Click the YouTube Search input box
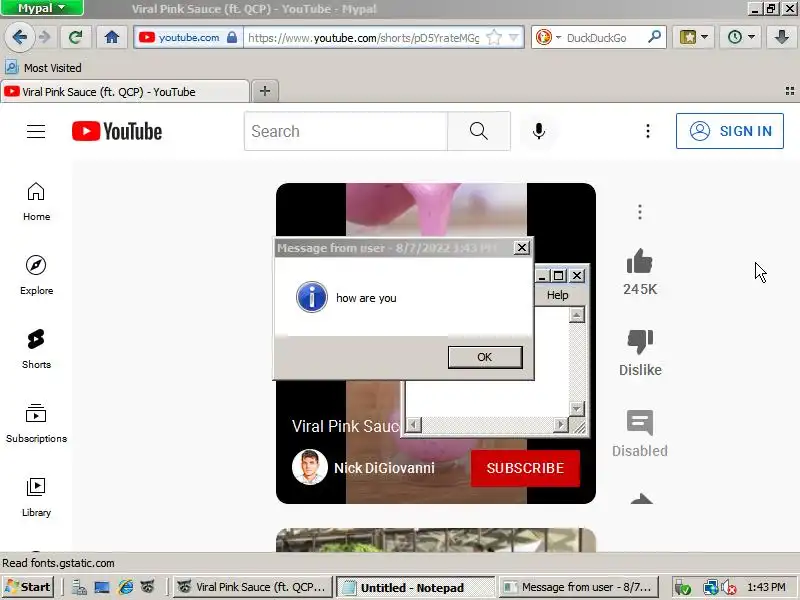This screenshot has width=800, height=600. 346,131
